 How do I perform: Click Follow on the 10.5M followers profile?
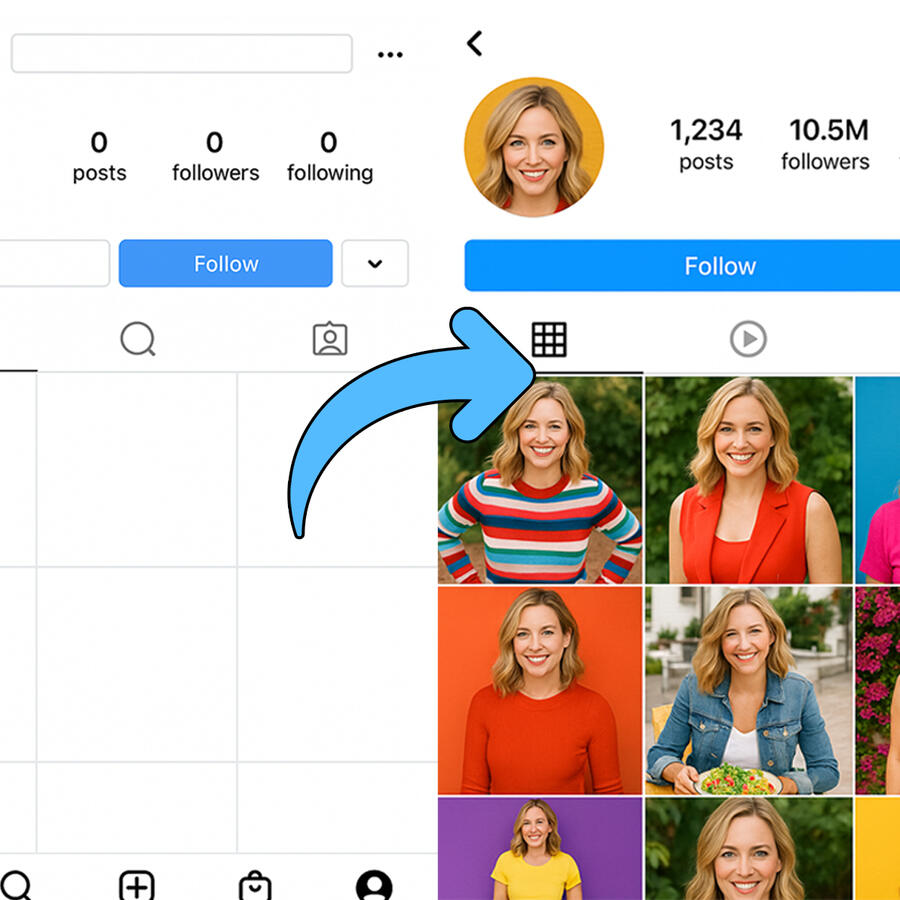[x=682, y=266]
